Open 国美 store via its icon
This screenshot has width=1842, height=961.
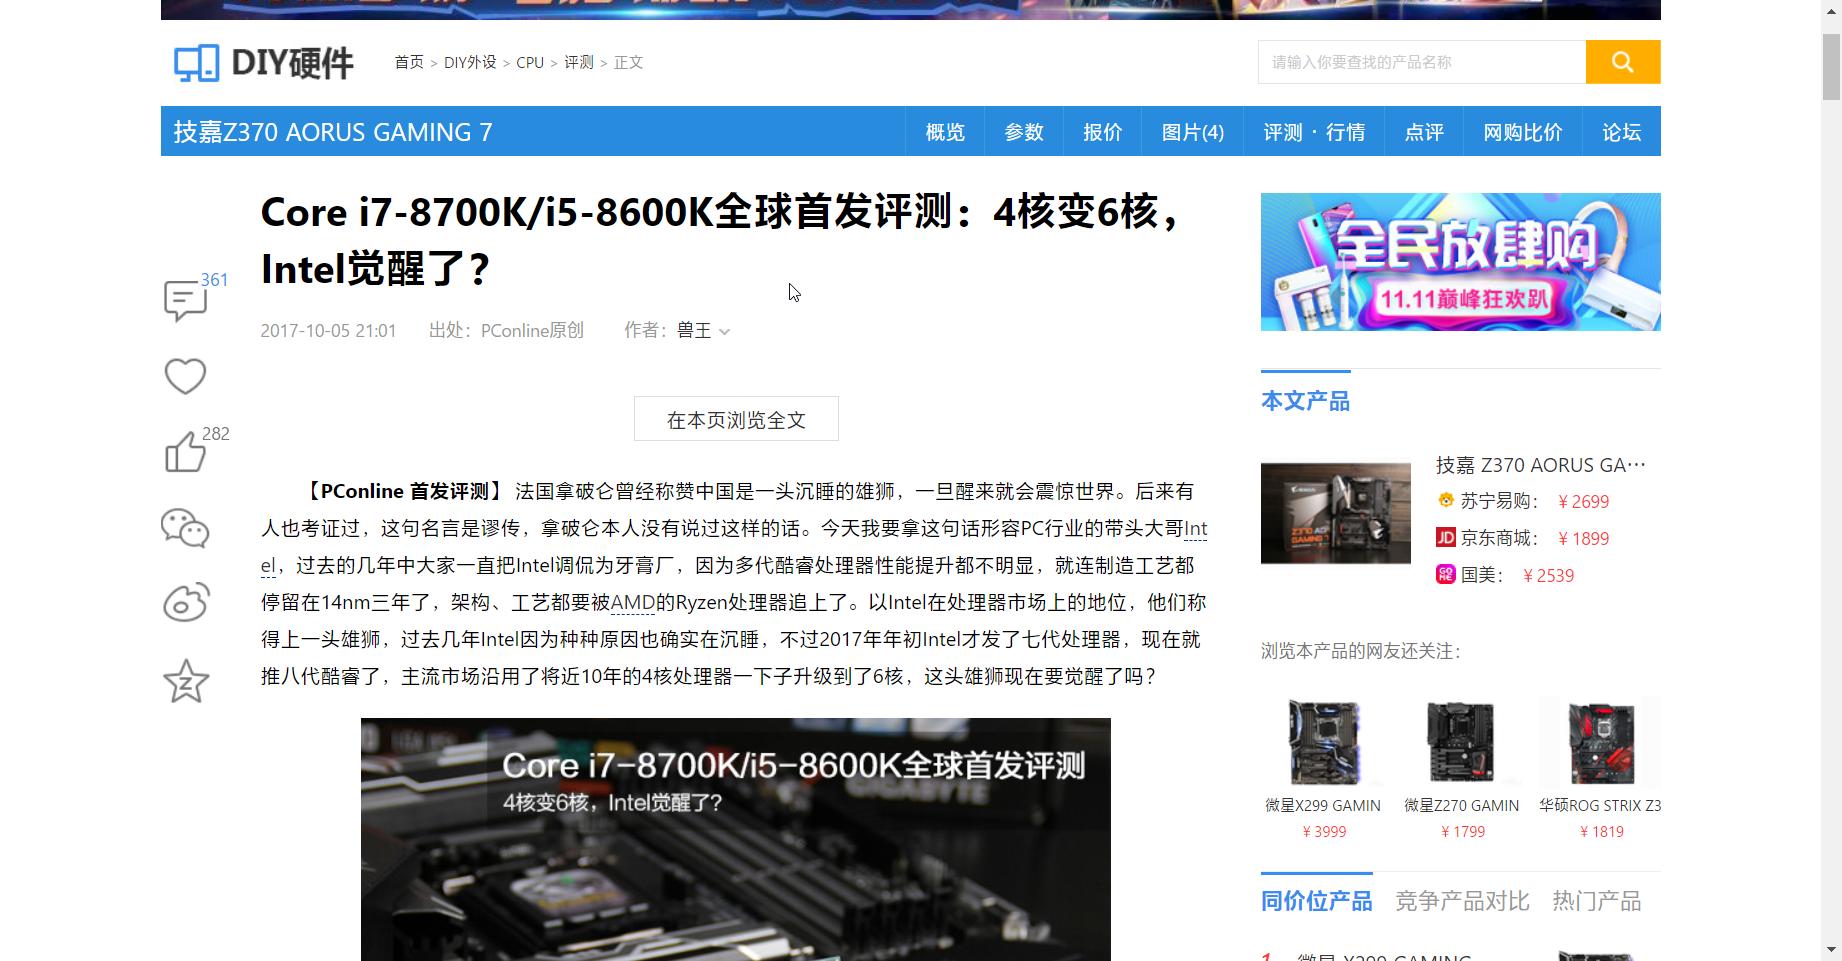point(1444,575)
